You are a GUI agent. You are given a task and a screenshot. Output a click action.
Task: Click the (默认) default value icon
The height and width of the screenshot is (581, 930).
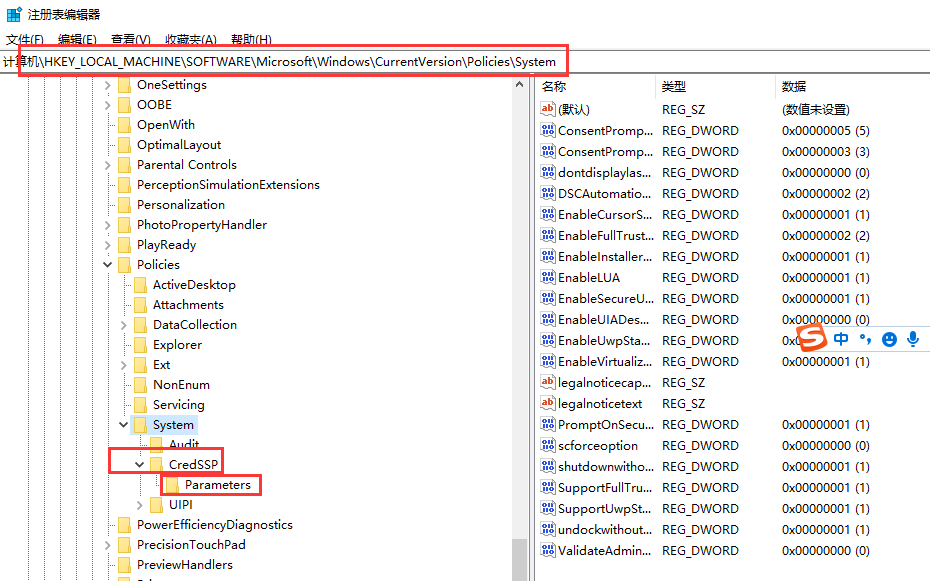547,110
